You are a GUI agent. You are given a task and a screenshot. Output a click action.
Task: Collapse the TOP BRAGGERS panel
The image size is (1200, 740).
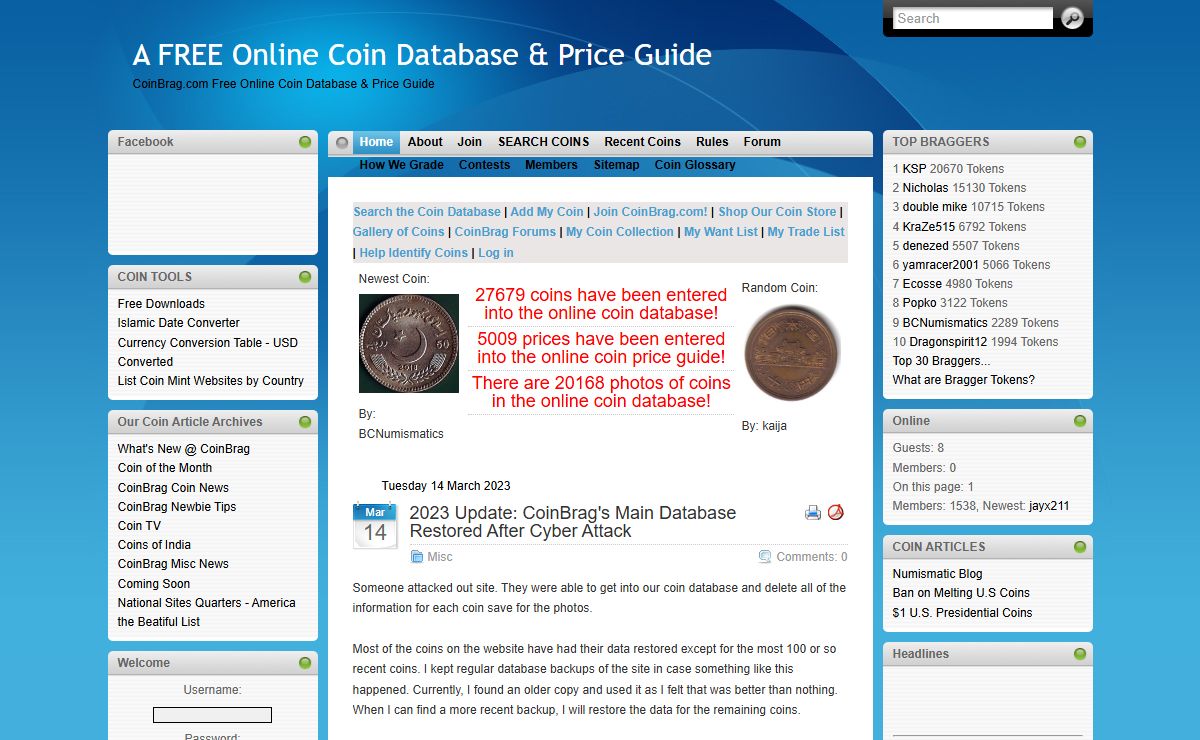pos(1080,142)
